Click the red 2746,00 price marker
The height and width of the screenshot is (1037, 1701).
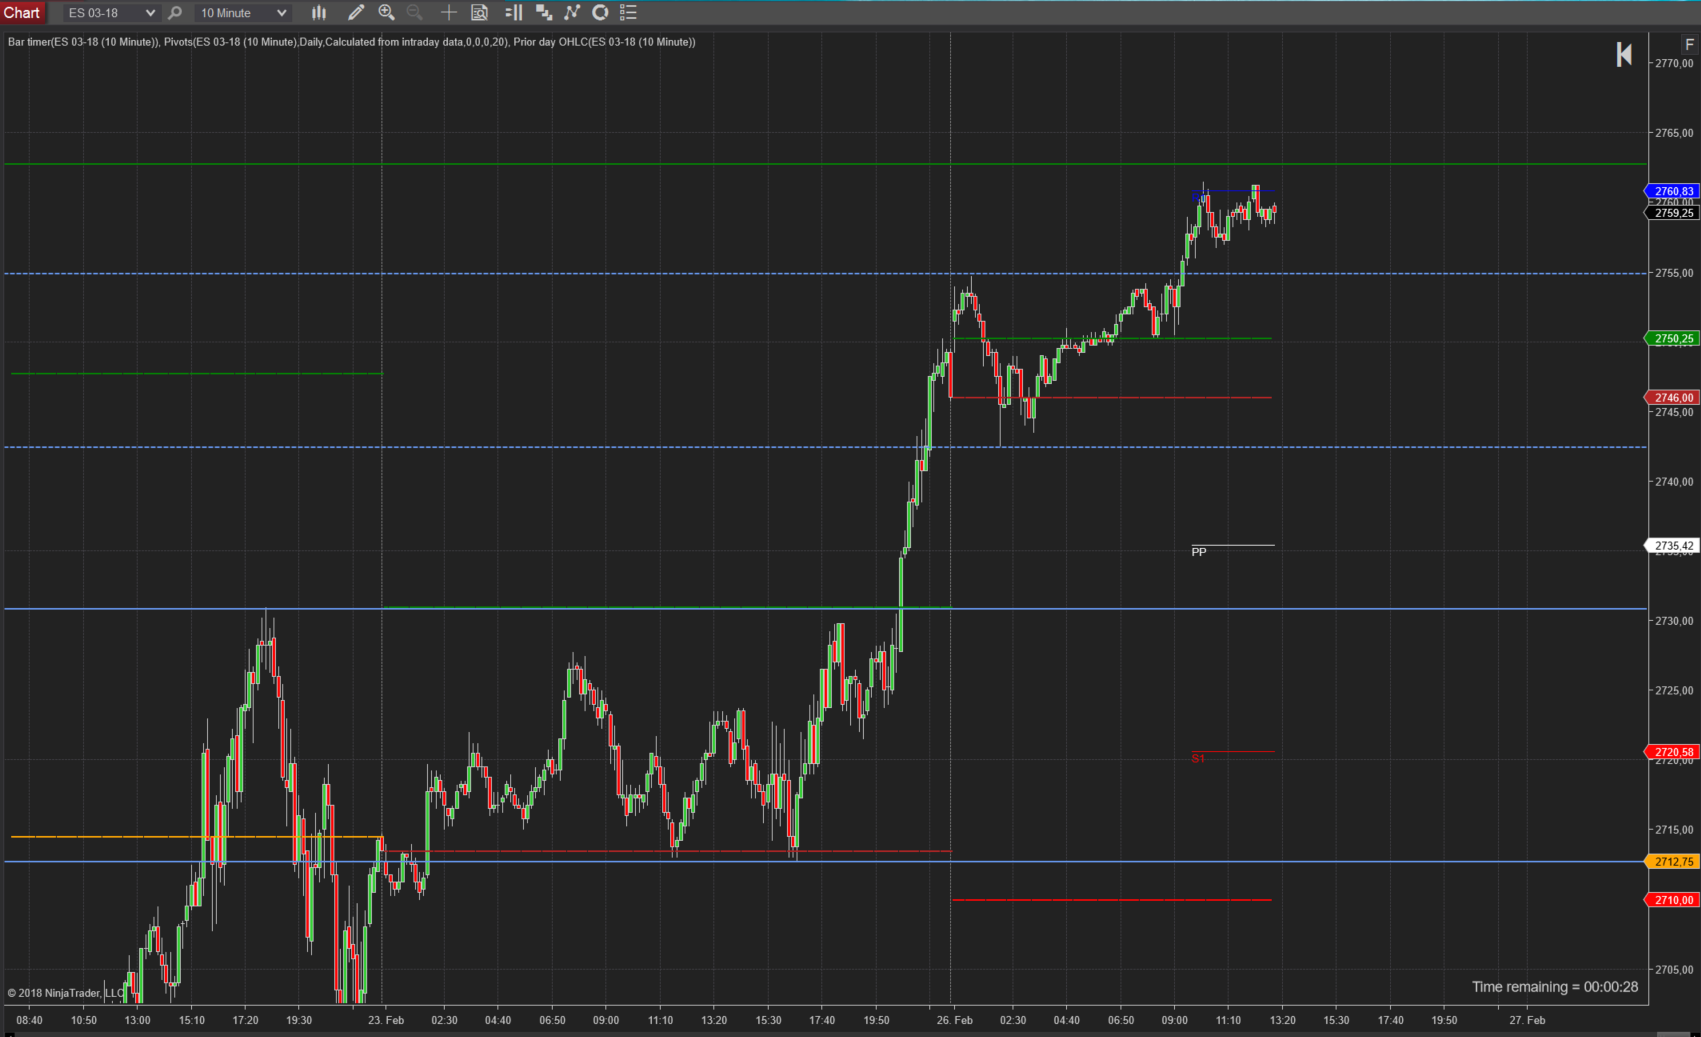1672,397
